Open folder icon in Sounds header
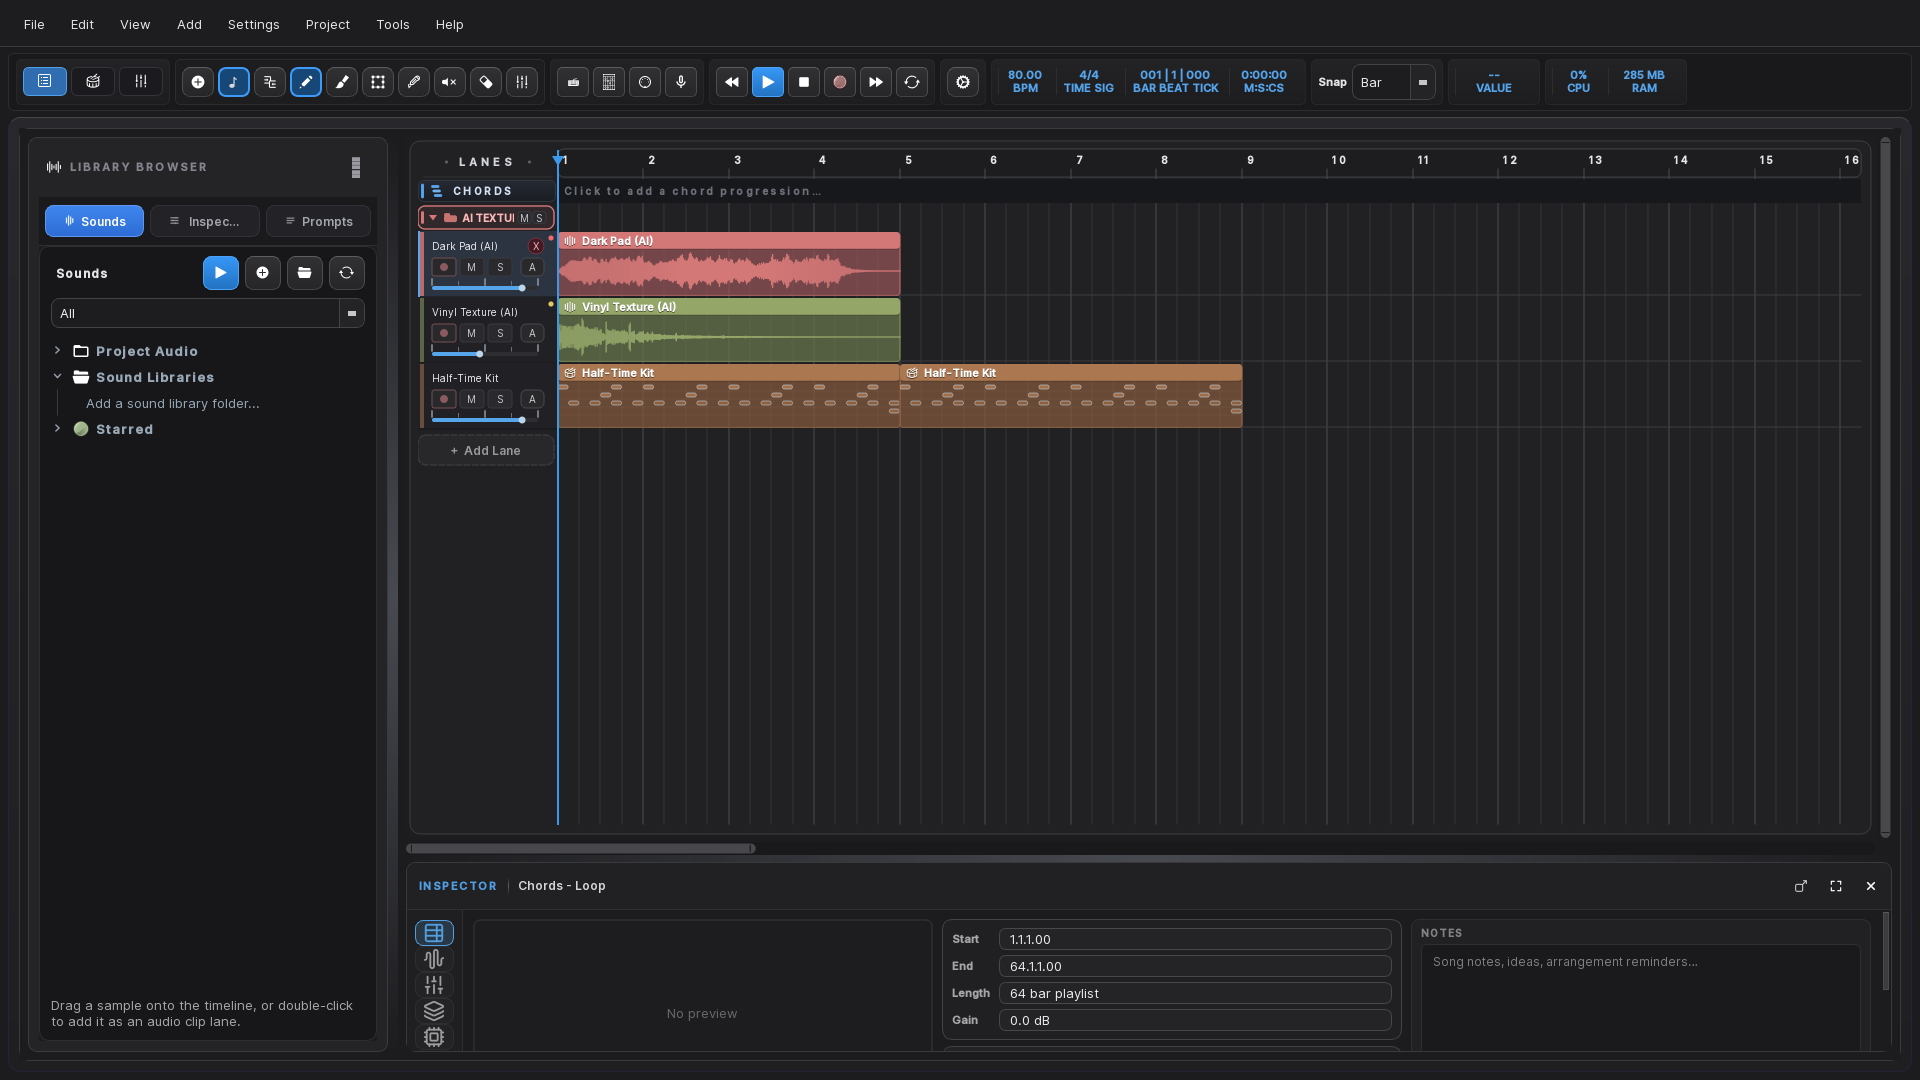The height and width of the screenshot is (1080, 1920). pos(305,273)
